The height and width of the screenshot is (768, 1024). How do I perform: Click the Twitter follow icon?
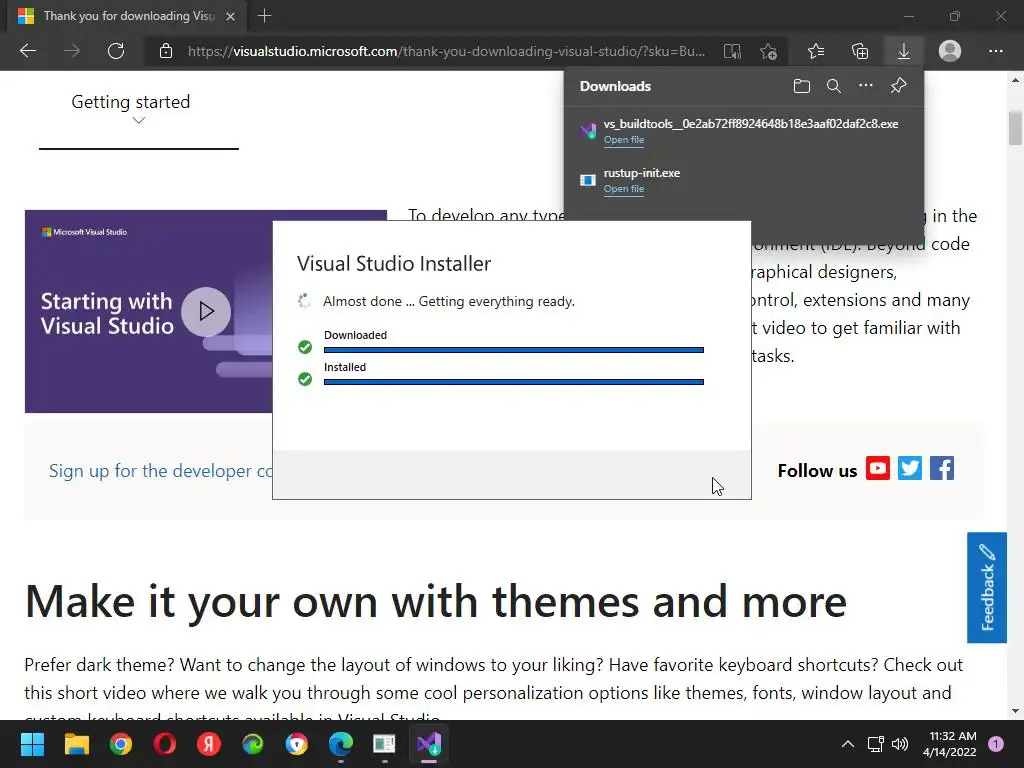910,468
